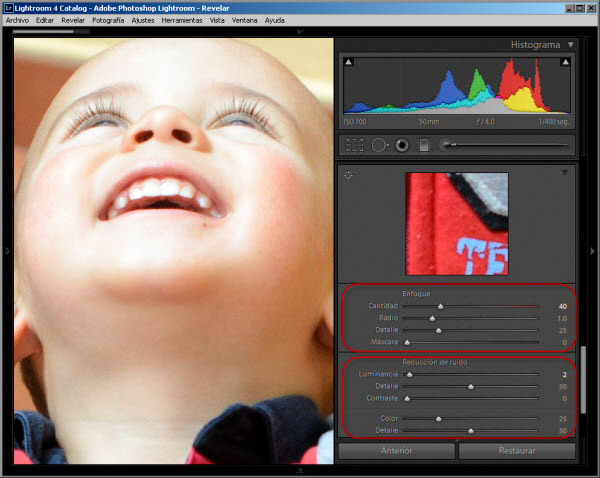Viewport: 600px width, 478px height.
Task: Open the Fotografía menu
Action: click(x=108, y=20)
